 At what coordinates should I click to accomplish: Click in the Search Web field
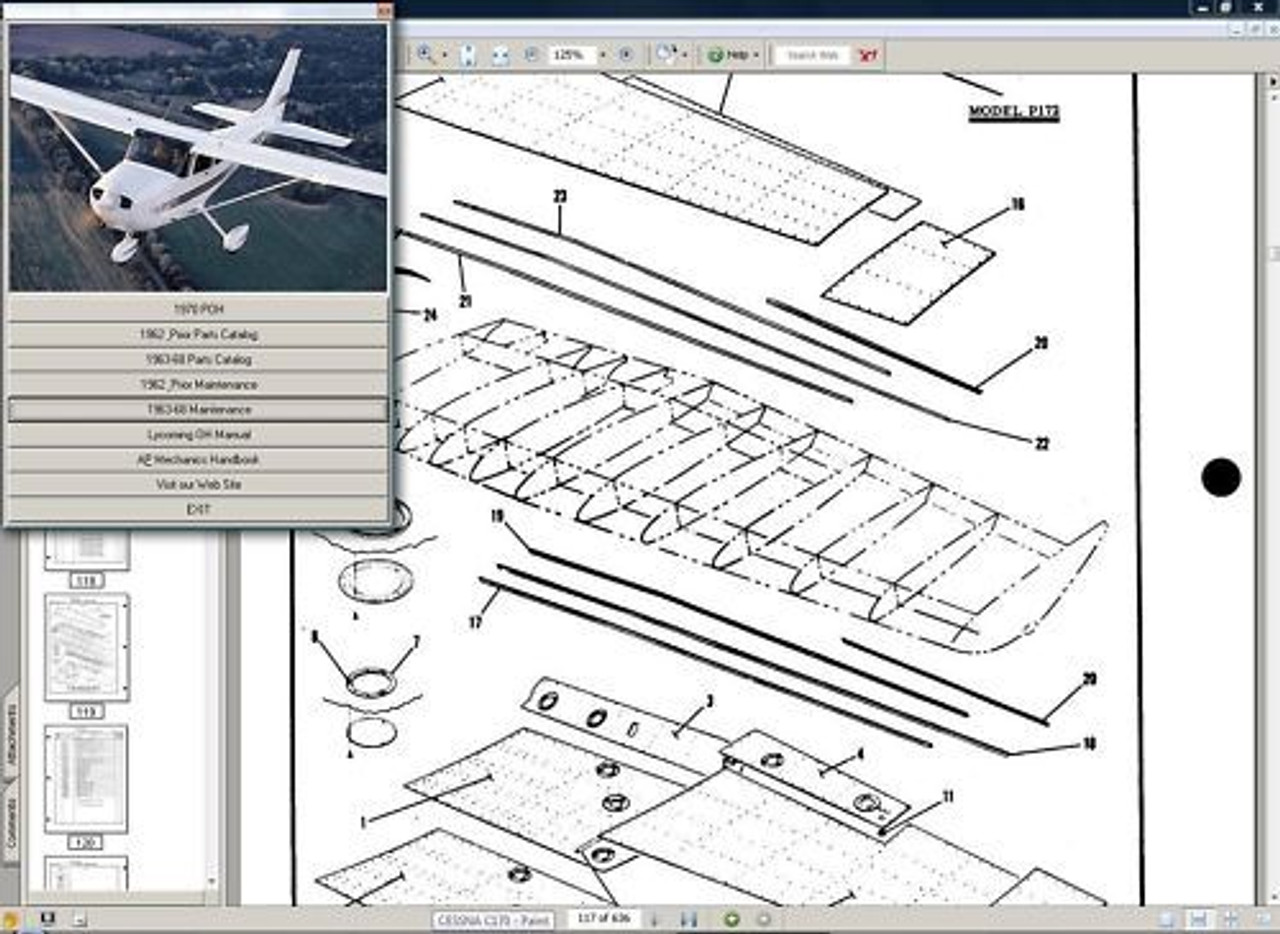812,55
